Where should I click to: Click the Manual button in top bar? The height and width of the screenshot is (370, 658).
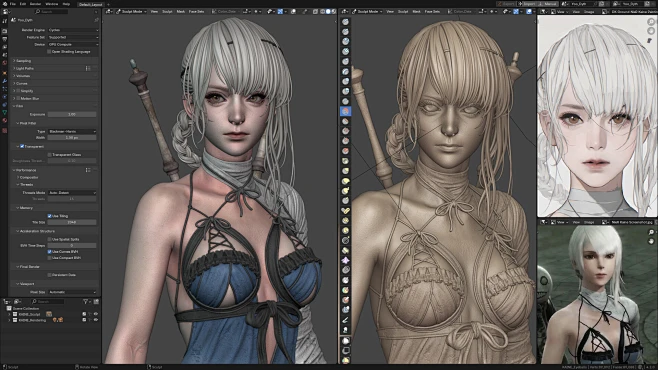[x=548, y=4]
